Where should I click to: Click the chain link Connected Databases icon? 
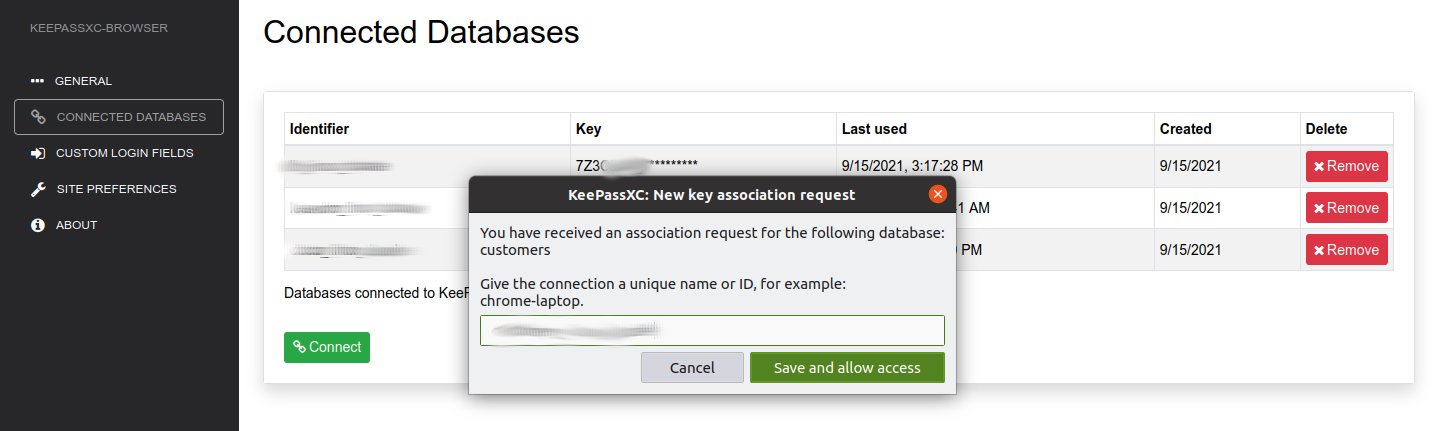pos(39,117)
